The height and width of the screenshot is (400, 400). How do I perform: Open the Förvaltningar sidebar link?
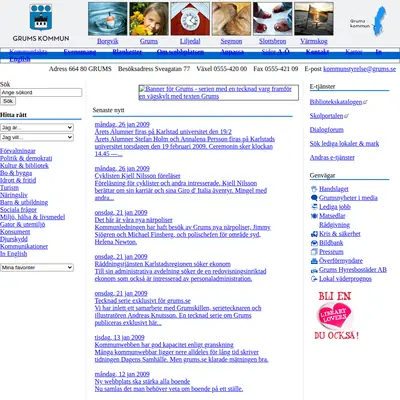tap(18, 151)
